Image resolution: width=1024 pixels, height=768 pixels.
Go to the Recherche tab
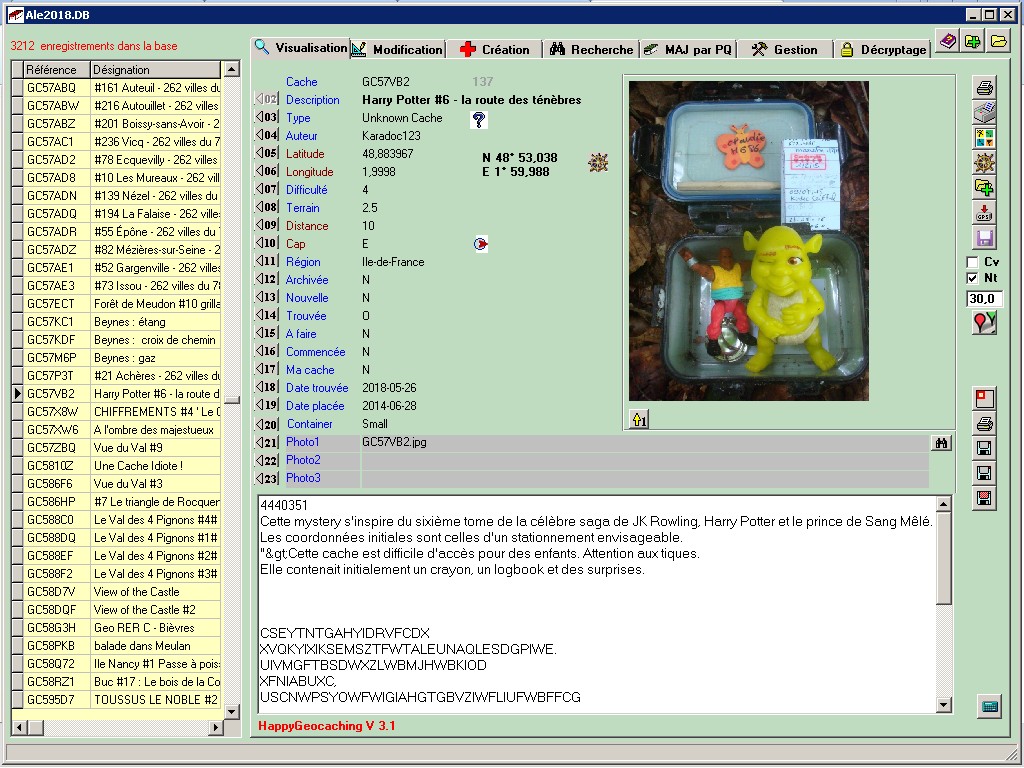(591, 50)
